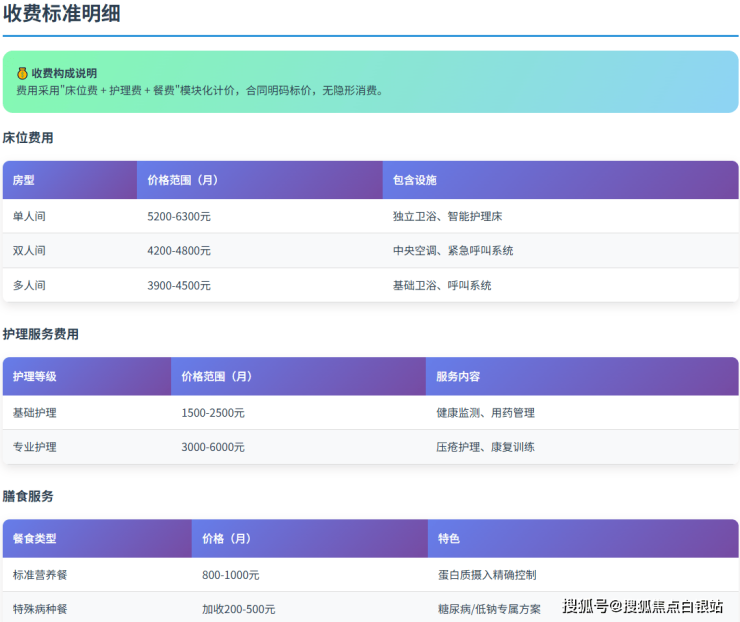Click the 膳食服务 section heading
Screen dimensions: 740x622
pyautogui.click(x=28, y=496)
